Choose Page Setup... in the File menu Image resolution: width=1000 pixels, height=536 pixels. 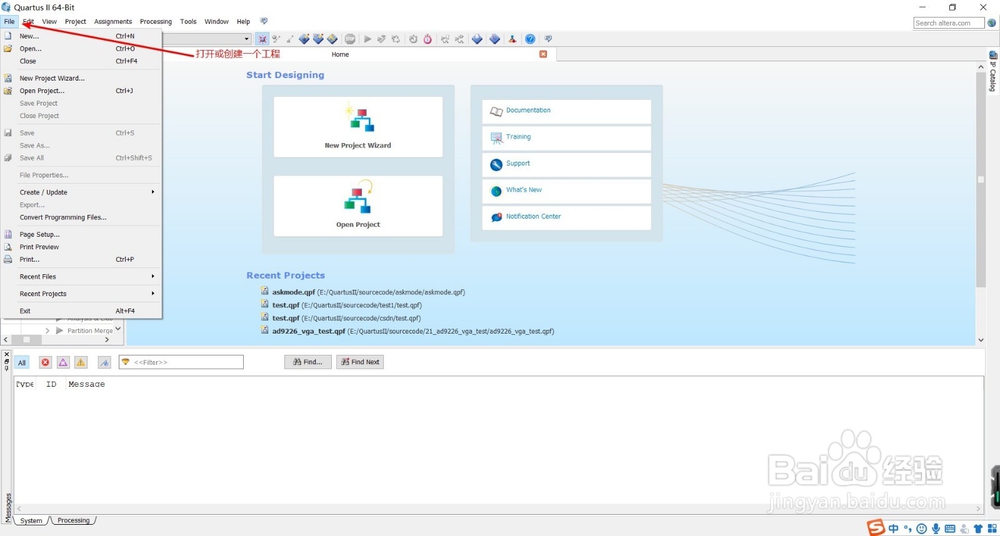[x=82, y=235]
